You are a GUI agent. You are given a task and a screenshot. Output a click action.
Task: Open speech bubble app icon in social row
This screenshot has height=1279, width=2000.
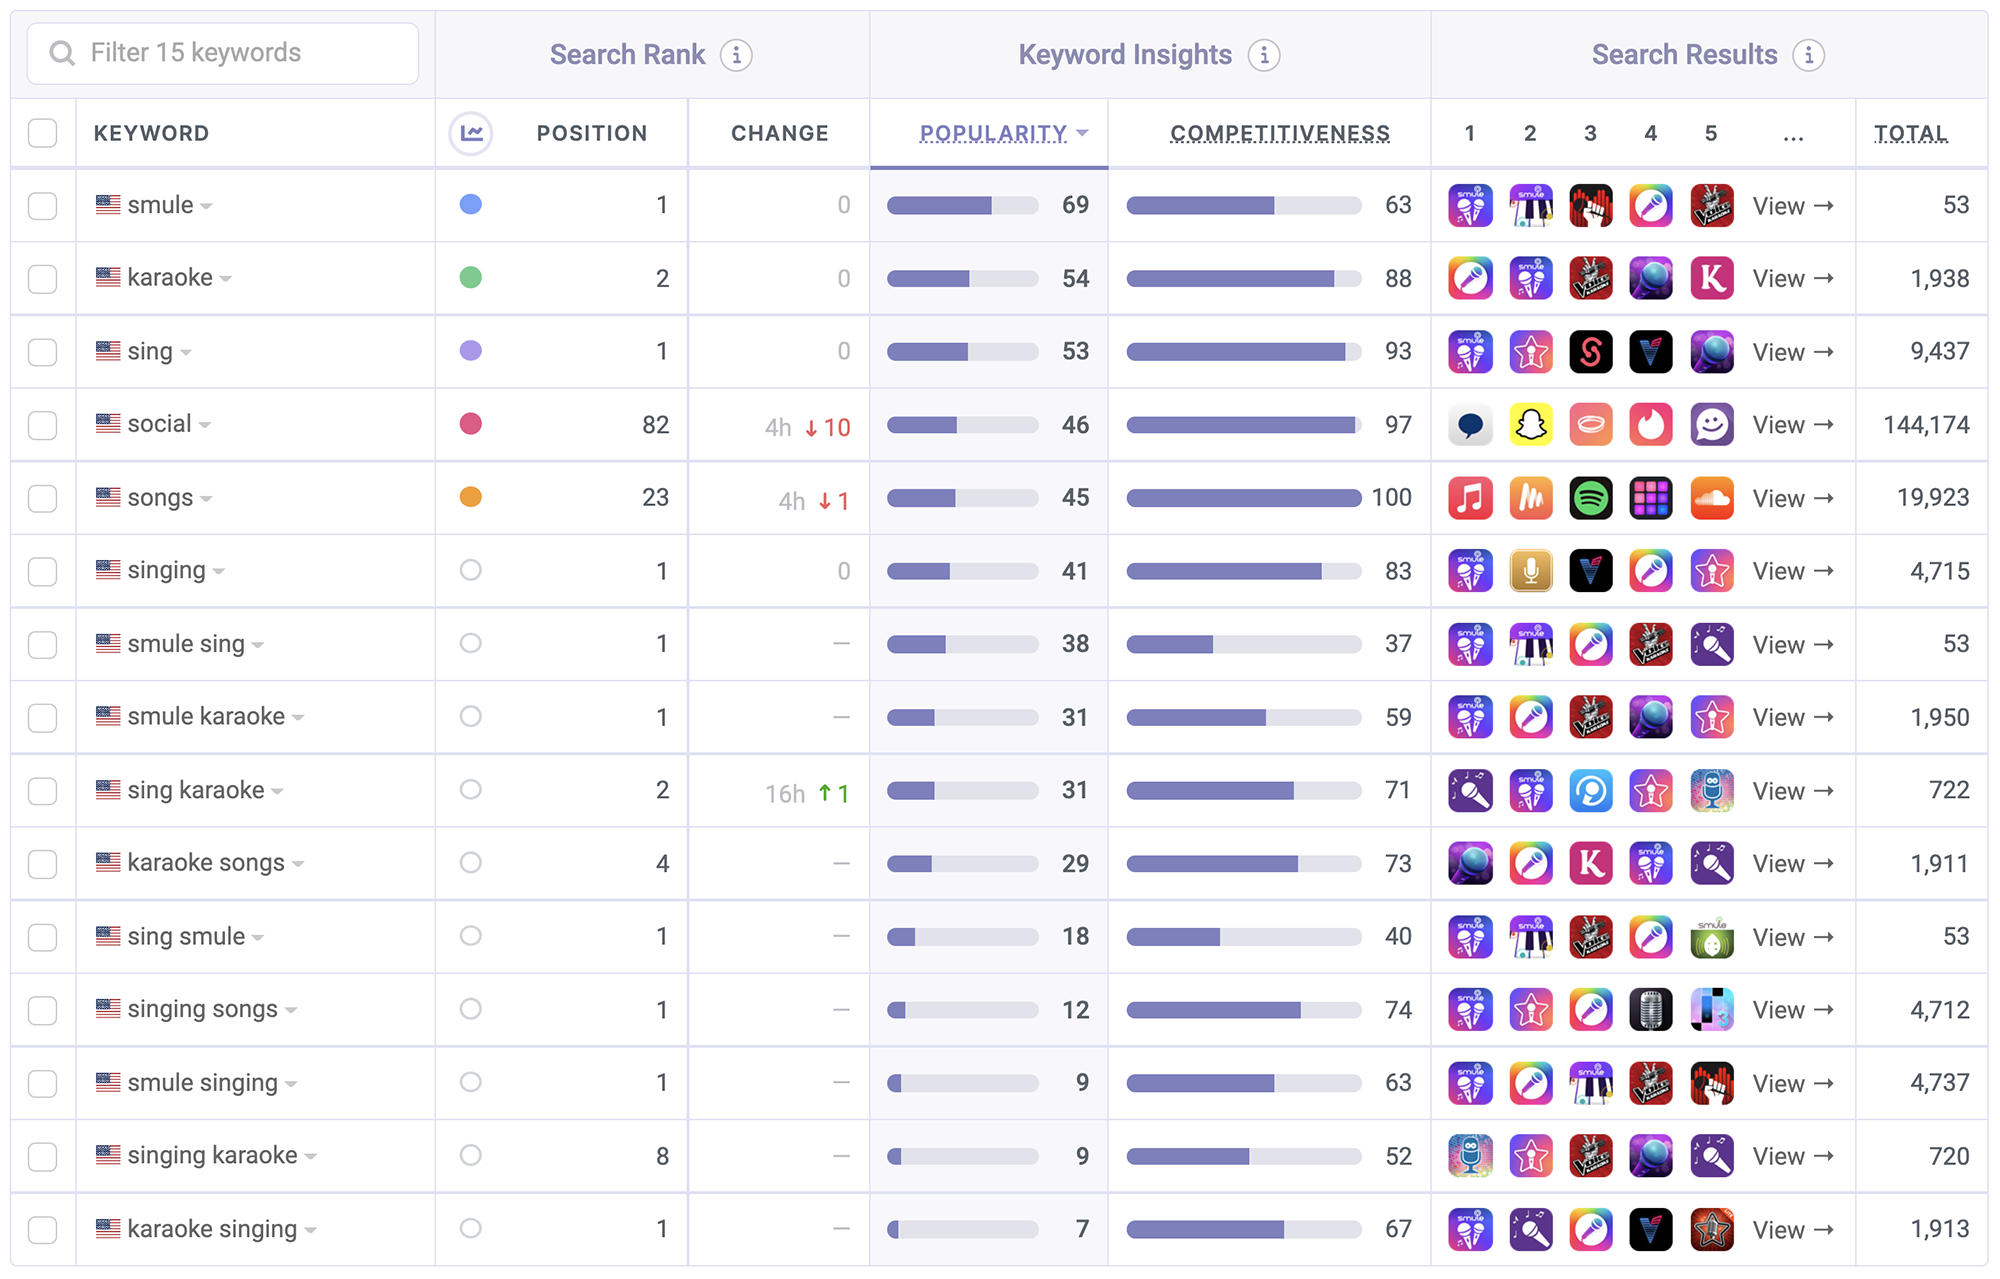coord(1471,425)
